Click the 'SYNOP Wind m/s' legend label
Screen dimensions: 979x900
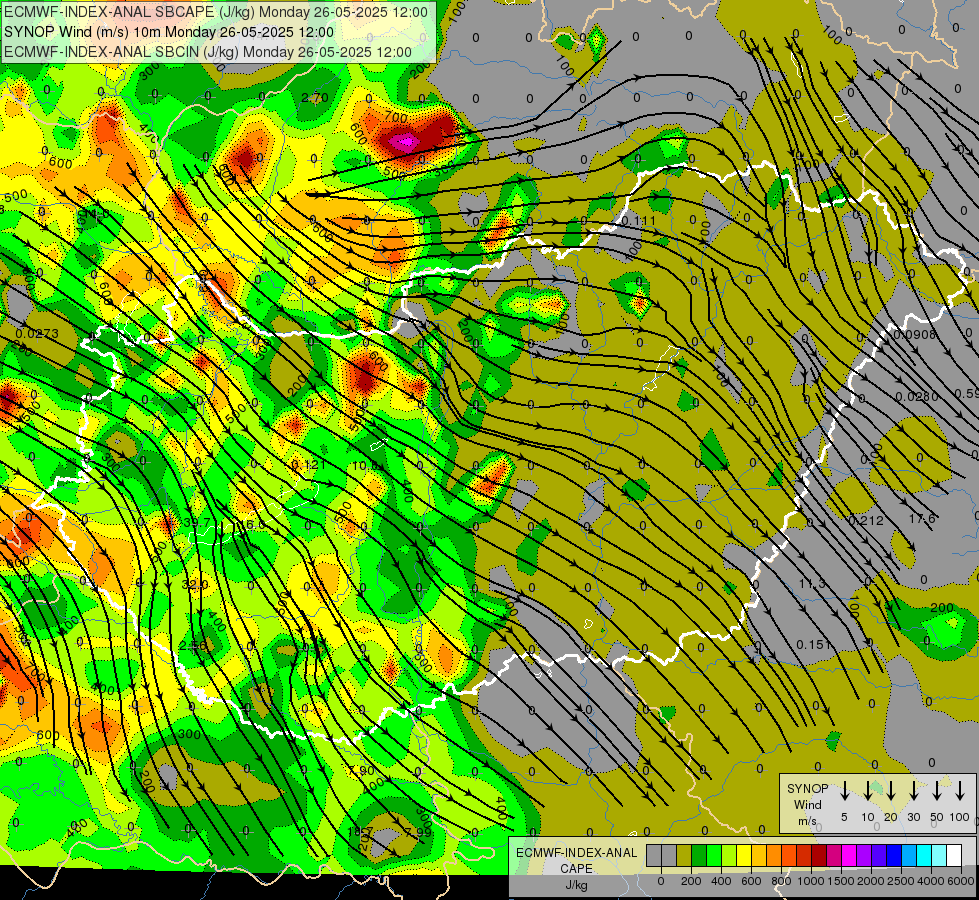pos(807,804)
